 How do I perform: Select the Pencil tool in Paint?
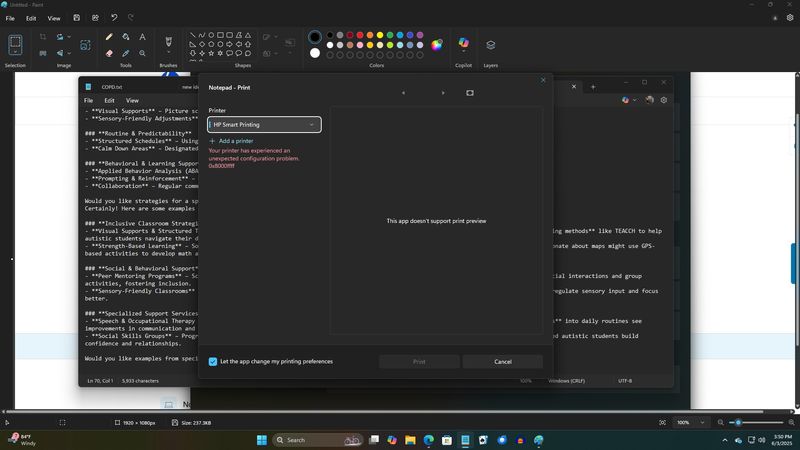click(109, 37)
